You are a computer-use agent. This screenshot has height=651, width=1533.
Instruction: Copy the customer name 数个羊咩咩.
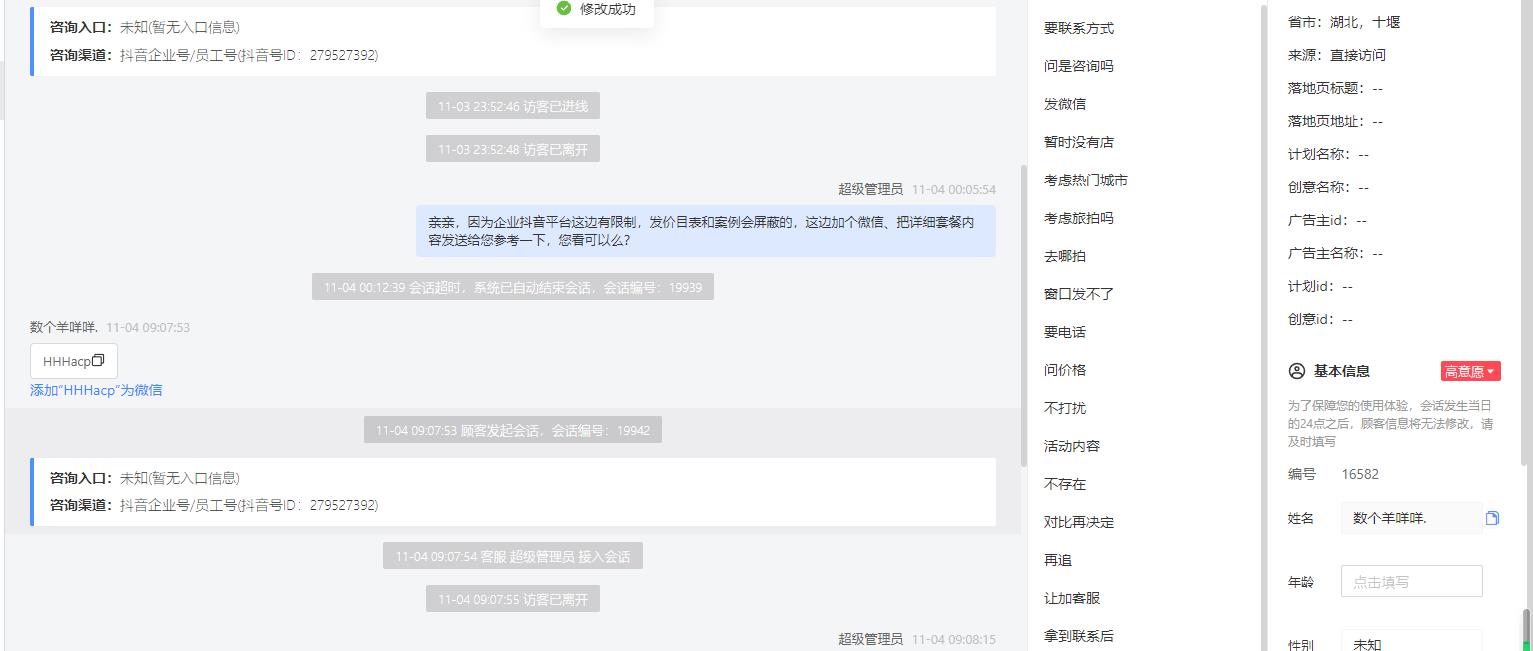pyautogui.click(x=1492, y=518)
